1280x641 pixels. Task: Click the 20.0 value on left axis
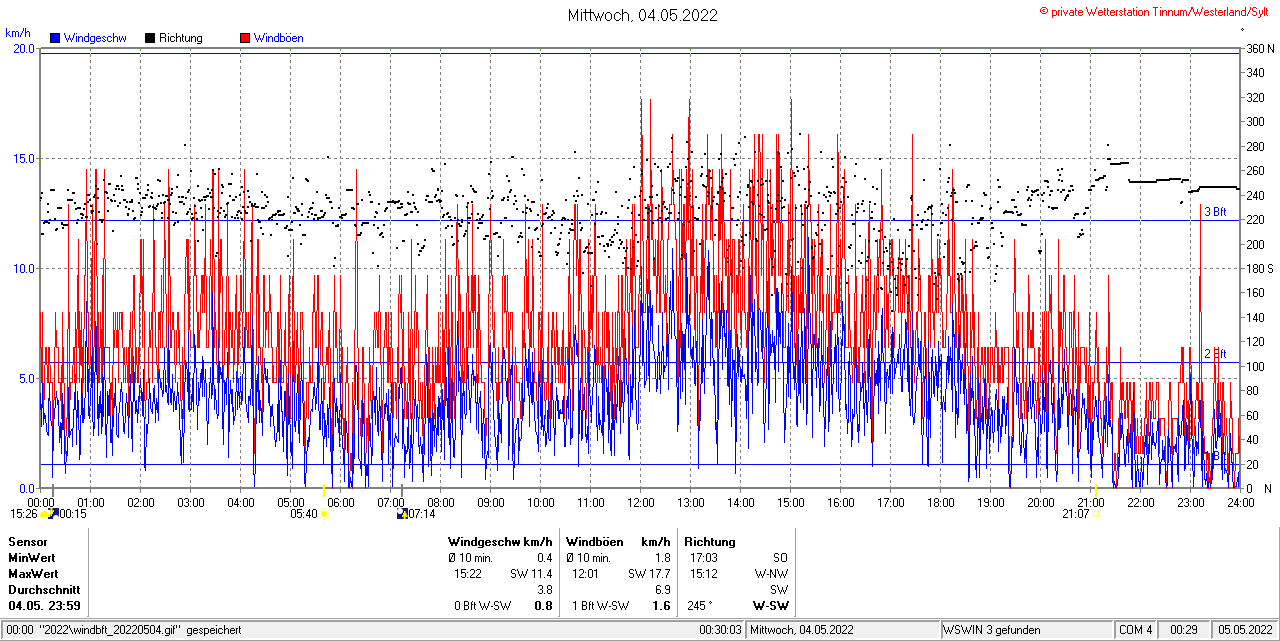point(23,48)
